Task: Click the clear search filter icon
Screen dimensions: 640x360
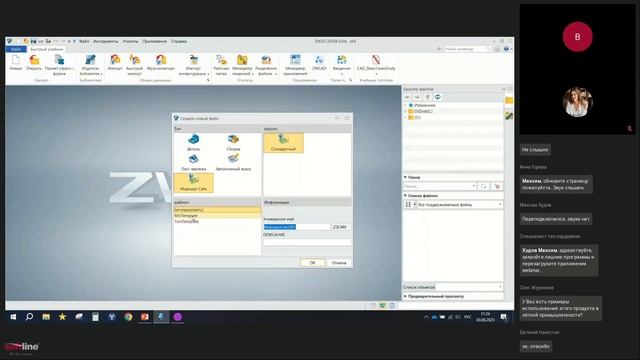Action: click(497, 186)
